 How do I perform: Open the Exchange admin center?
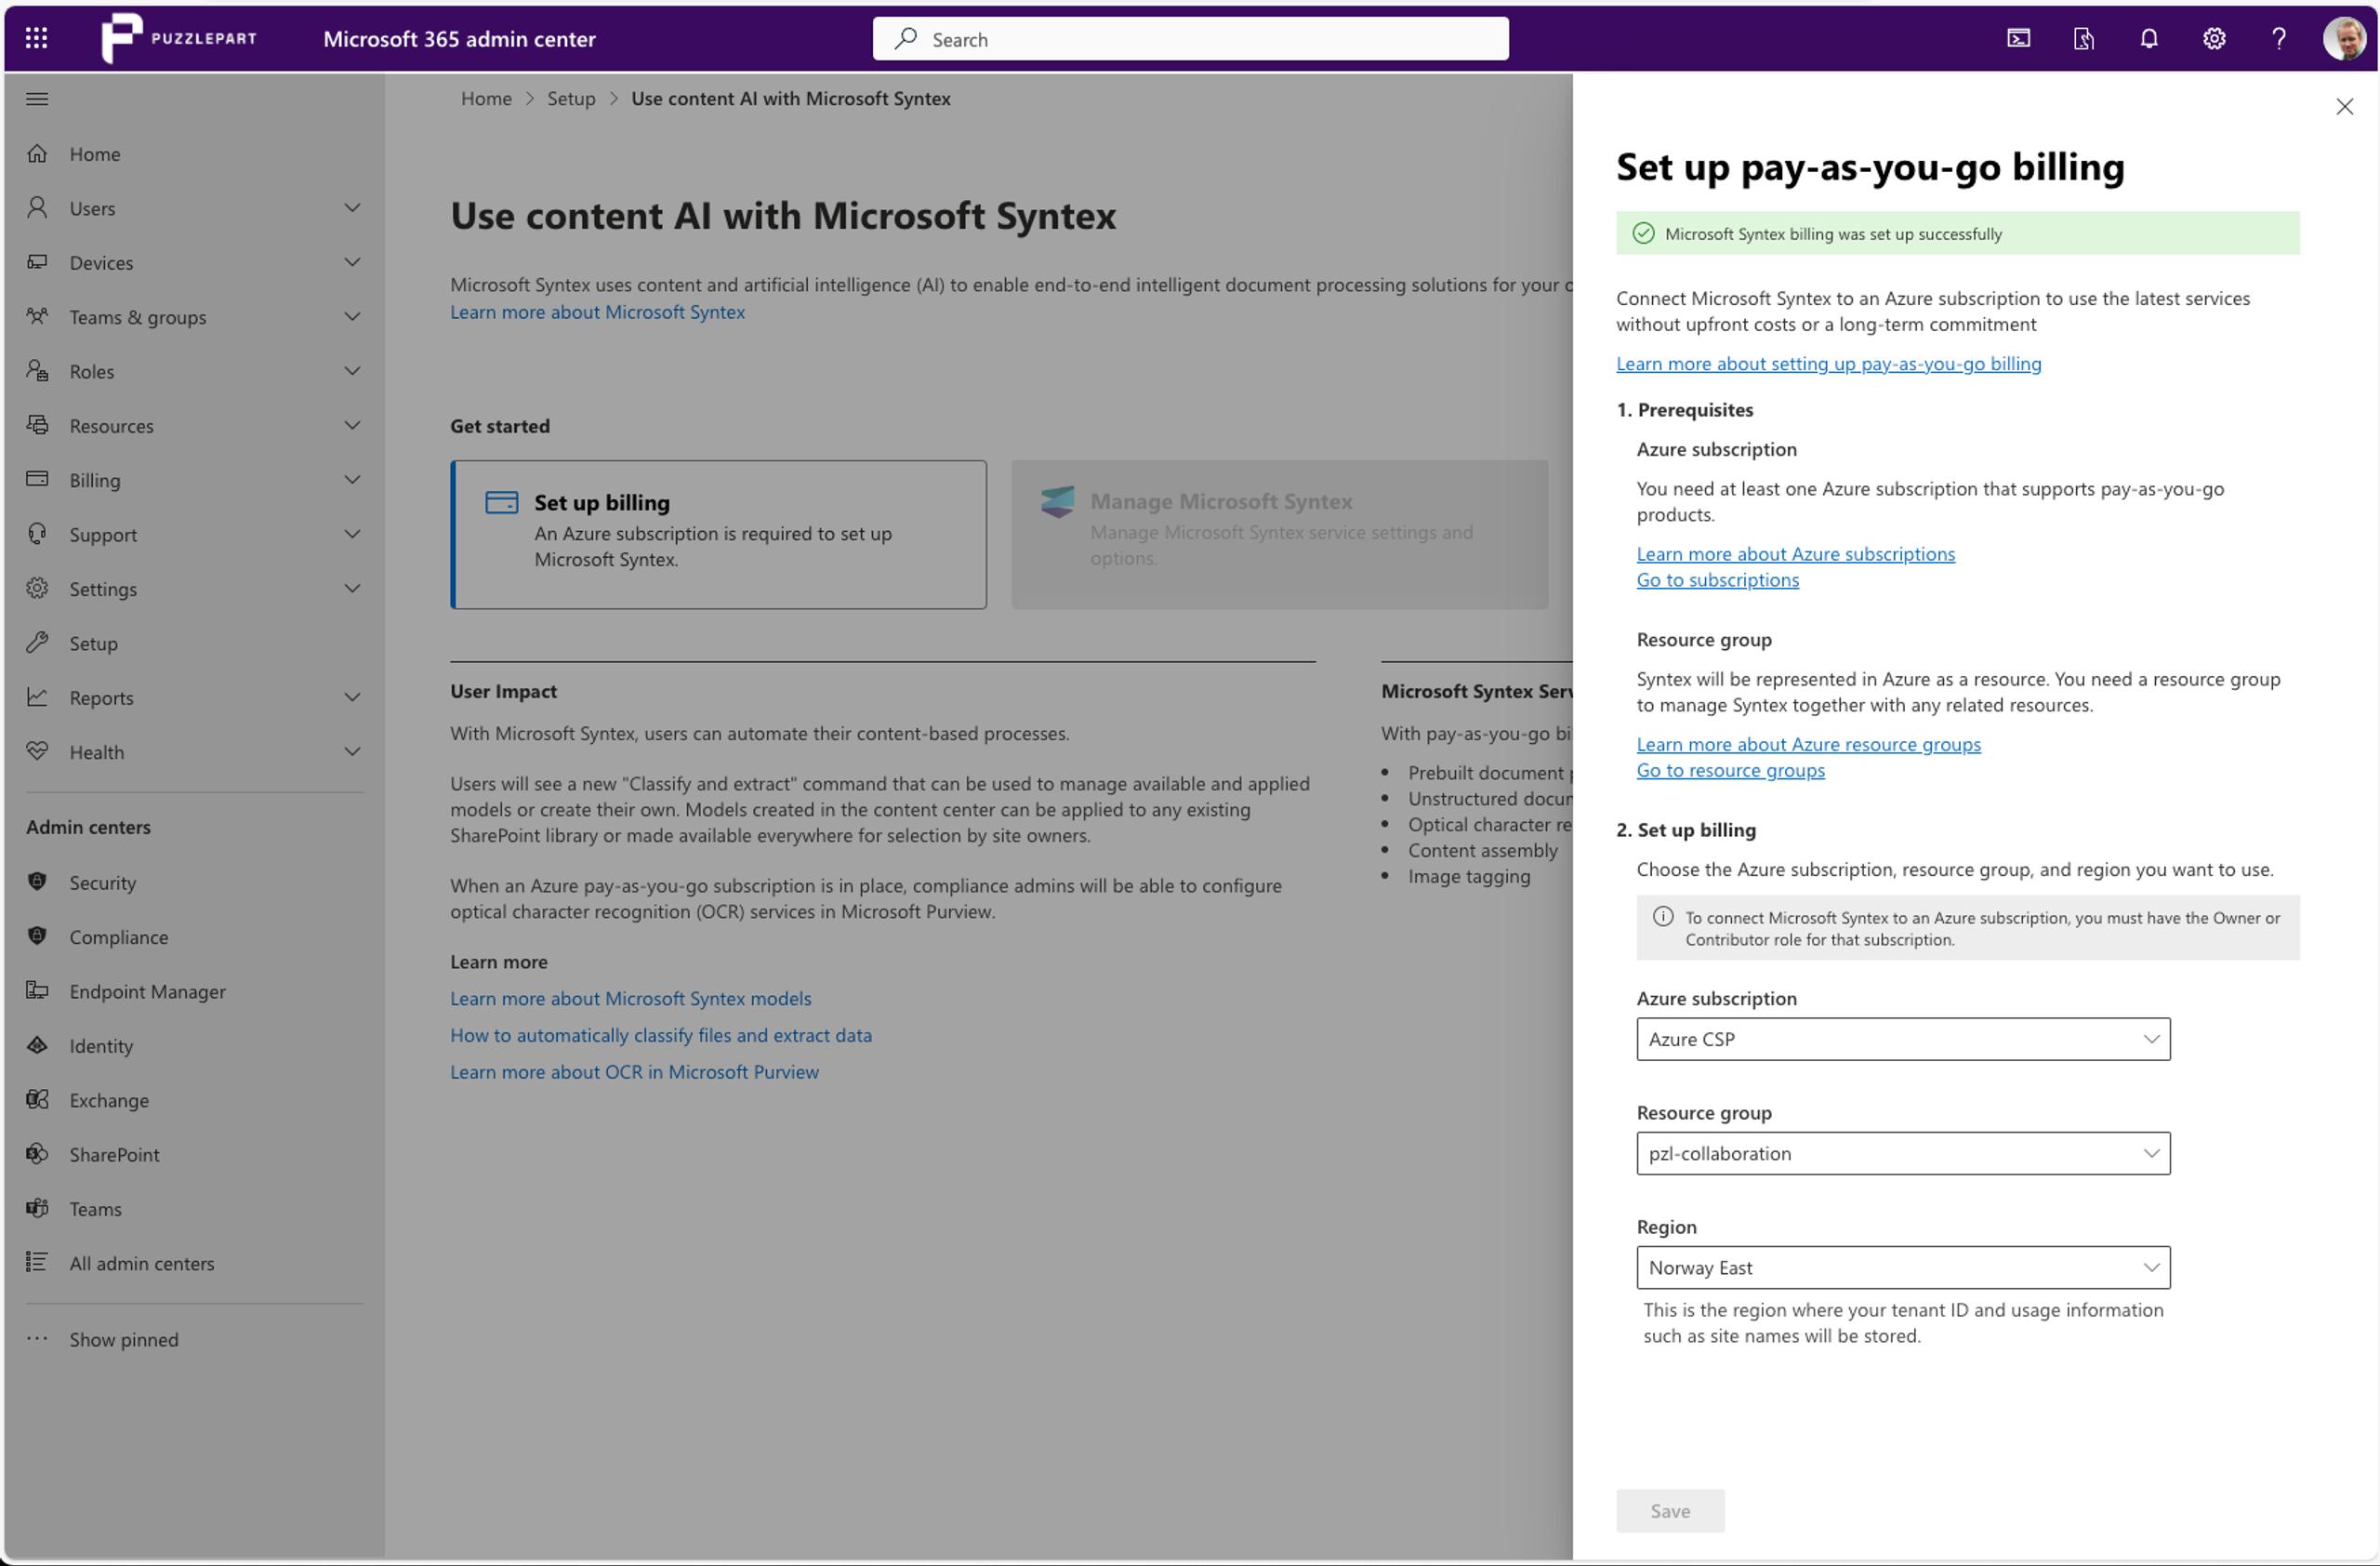(x=108, y=1100)
